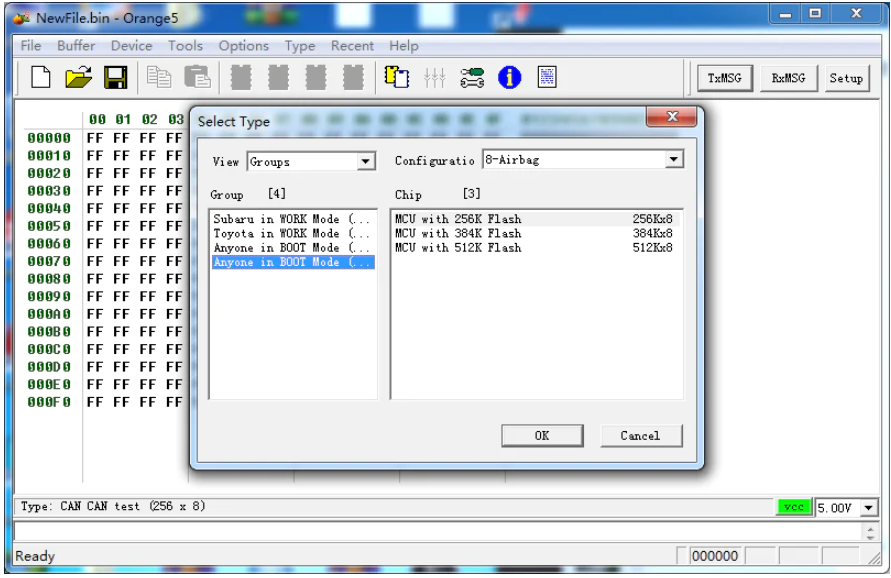The image size is (891, 578).
Task: Open the Device menu
Action: click(x=131, y=45)
